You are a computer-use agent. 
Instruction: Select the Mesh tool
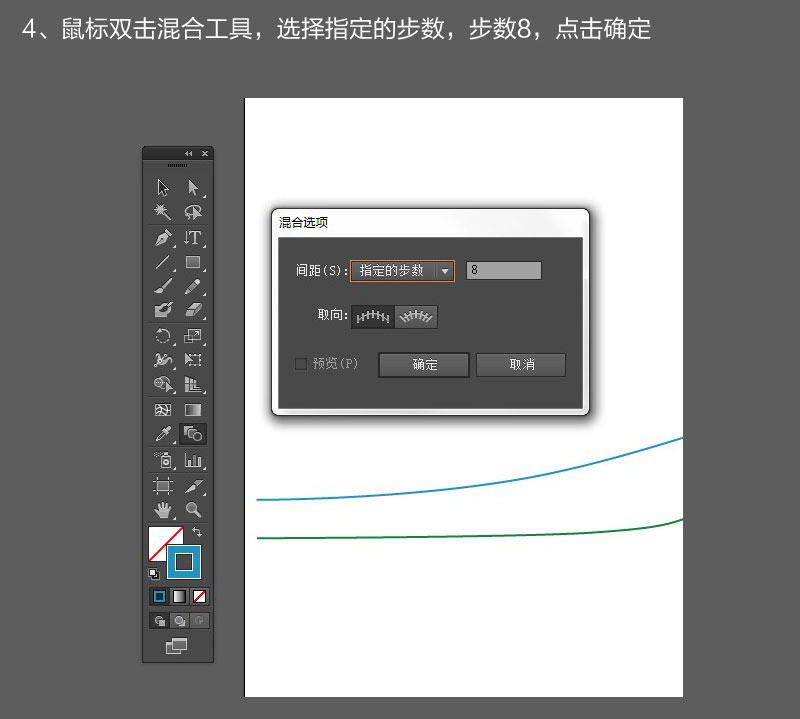click(x=163, y=410)
